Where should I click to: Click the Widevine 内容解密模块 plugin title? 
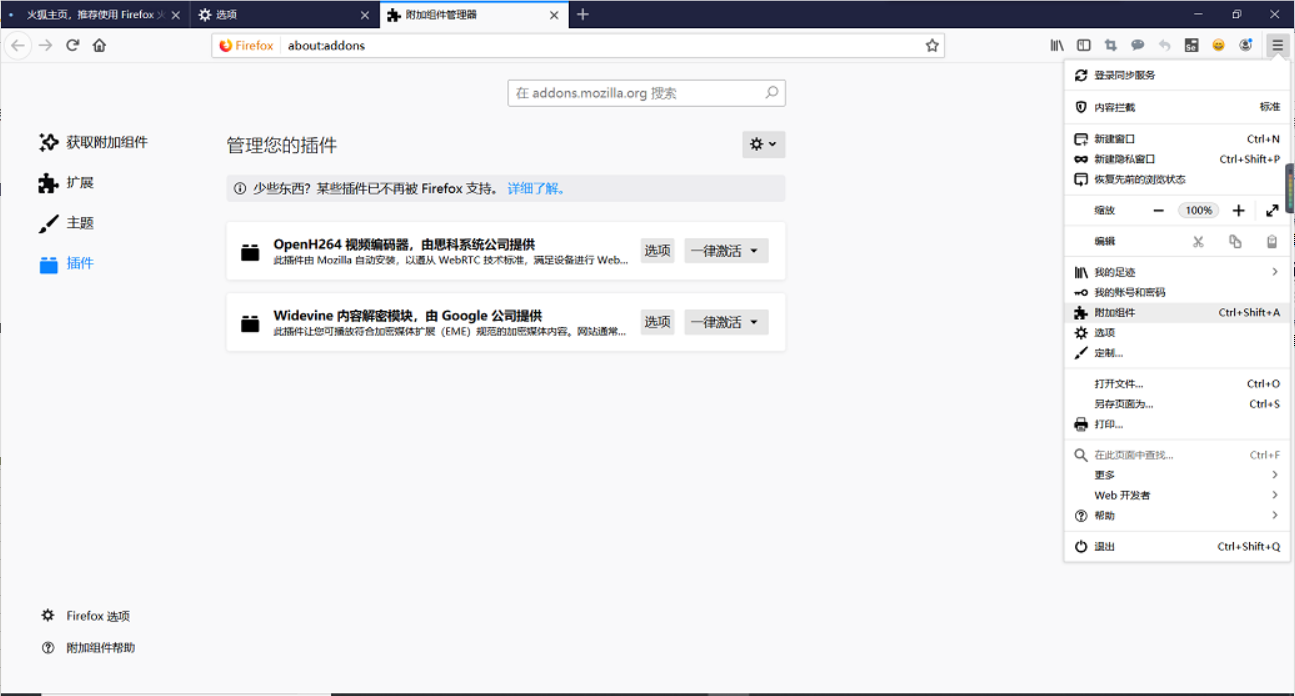pos(408,315)
